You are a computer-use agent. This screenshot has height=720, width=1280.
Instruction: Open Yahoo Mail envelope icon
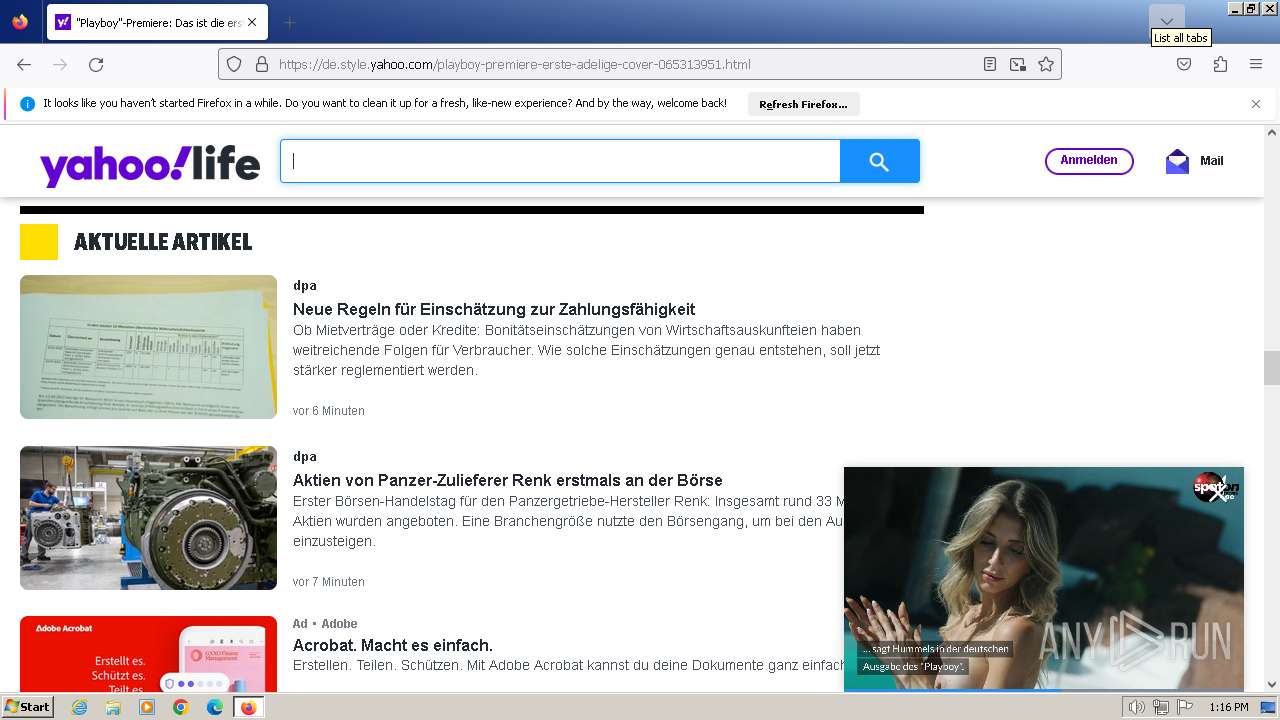click(1177, 161)
